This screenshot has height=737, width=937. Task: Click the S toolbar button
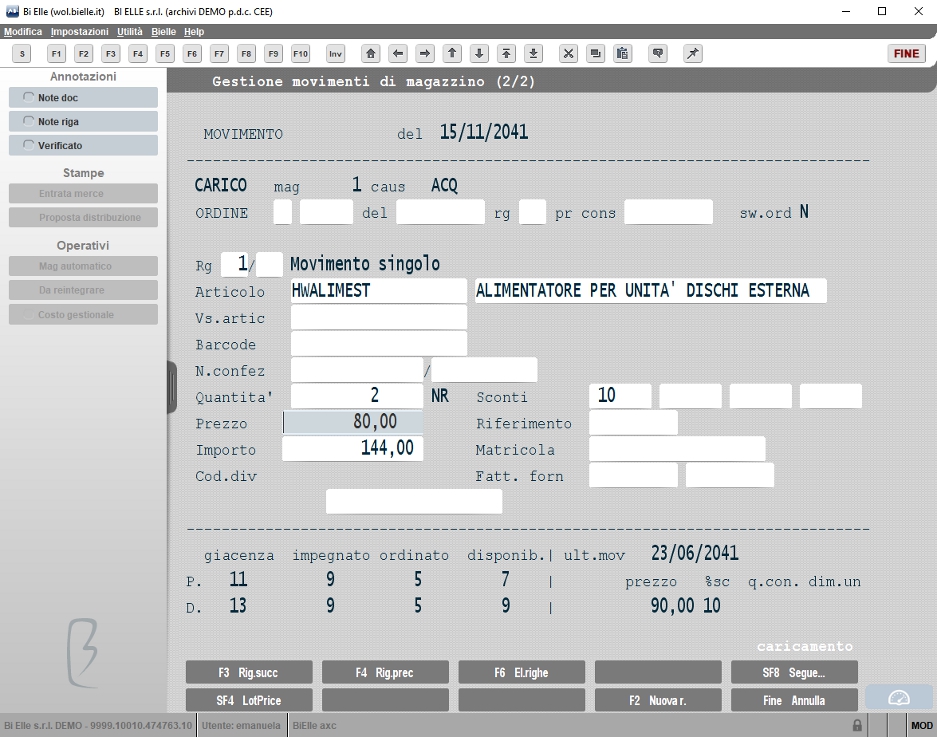[22, 54]
